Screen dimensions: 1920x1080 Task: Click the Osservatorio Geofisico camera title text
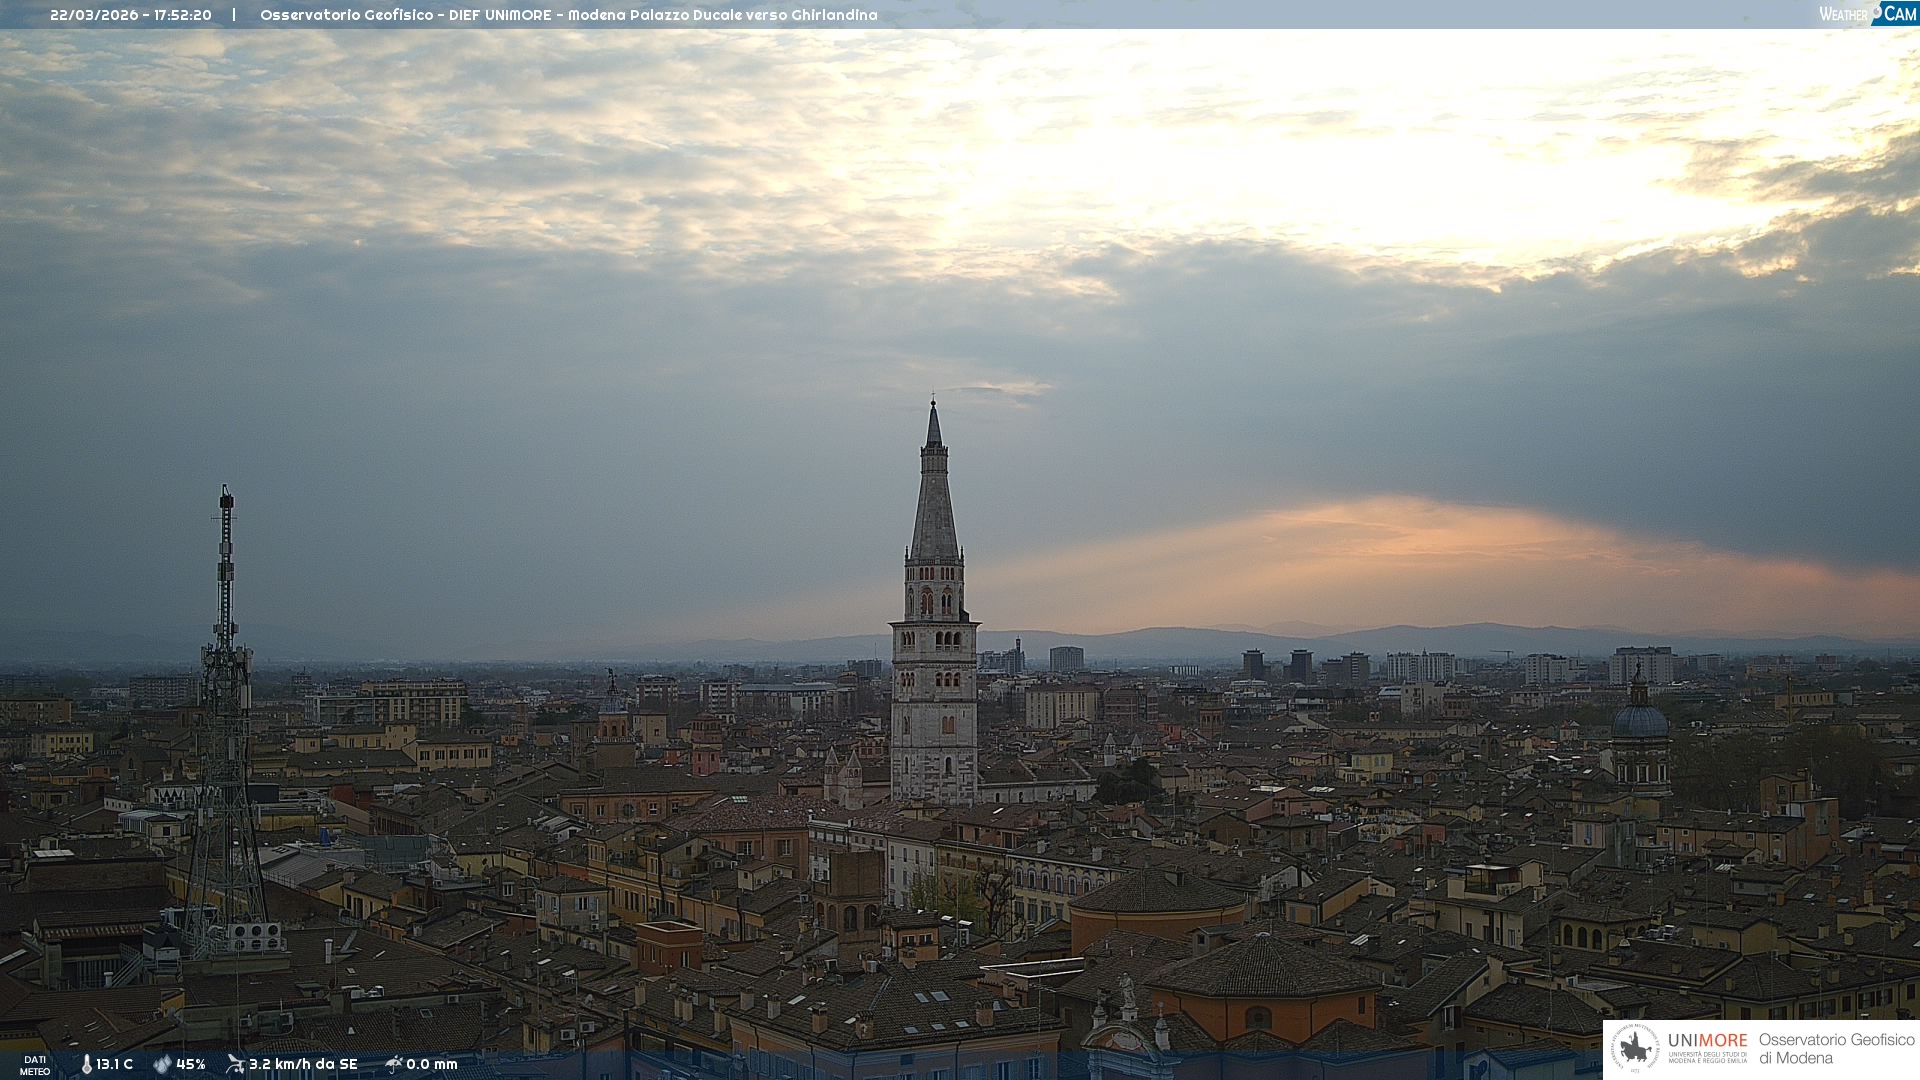(x=568, y=15)
